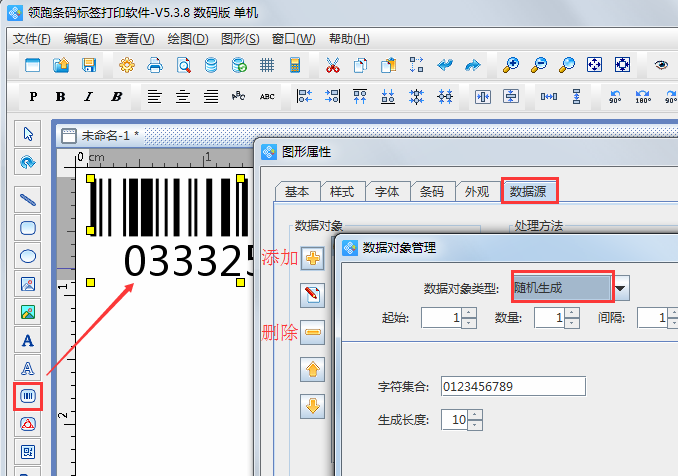Screen dimensions: 678x476
Task: Open the data object type dropdown
Action: tap(621, 288)
